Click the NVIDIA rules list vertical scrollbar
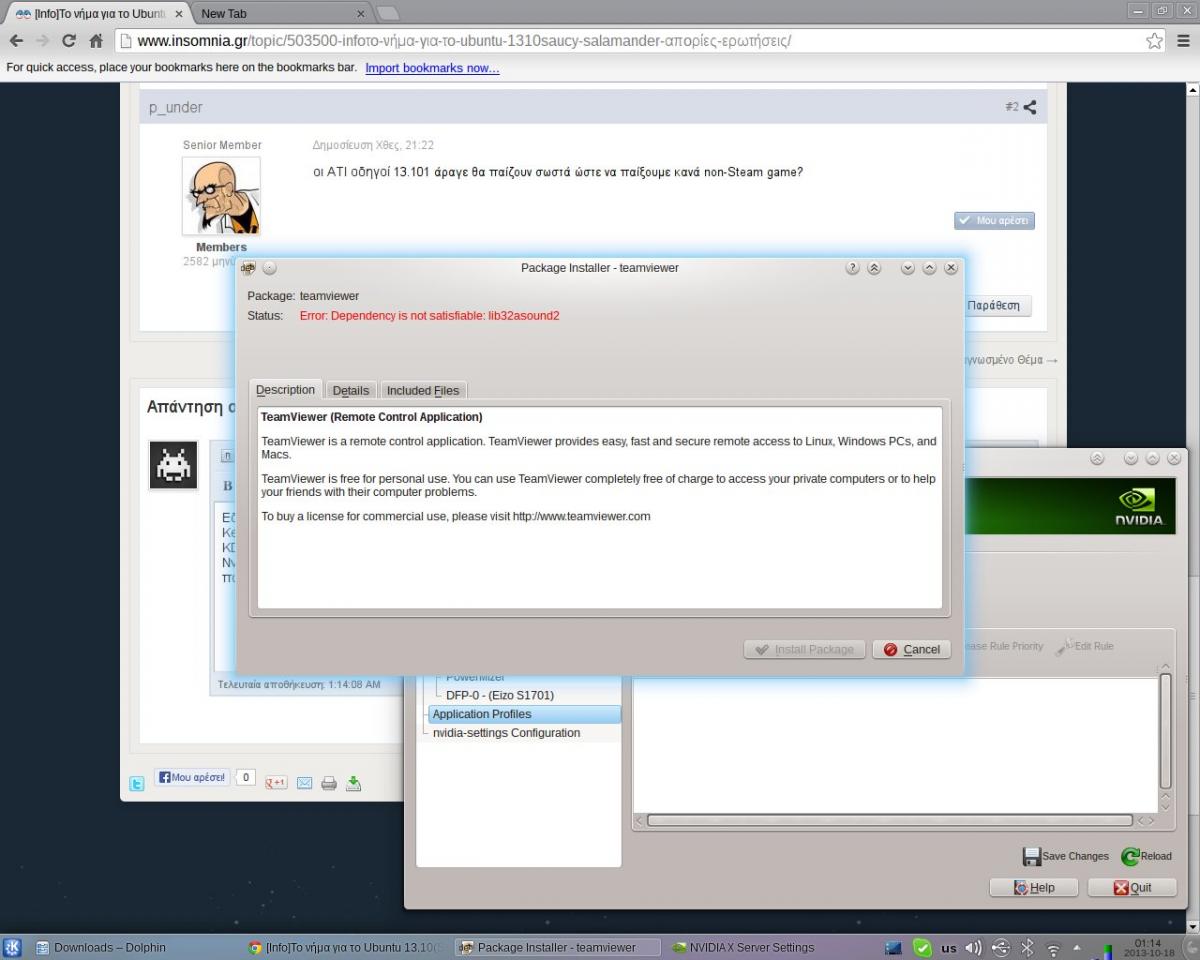1200x960 pixels. click(1165, 732)
